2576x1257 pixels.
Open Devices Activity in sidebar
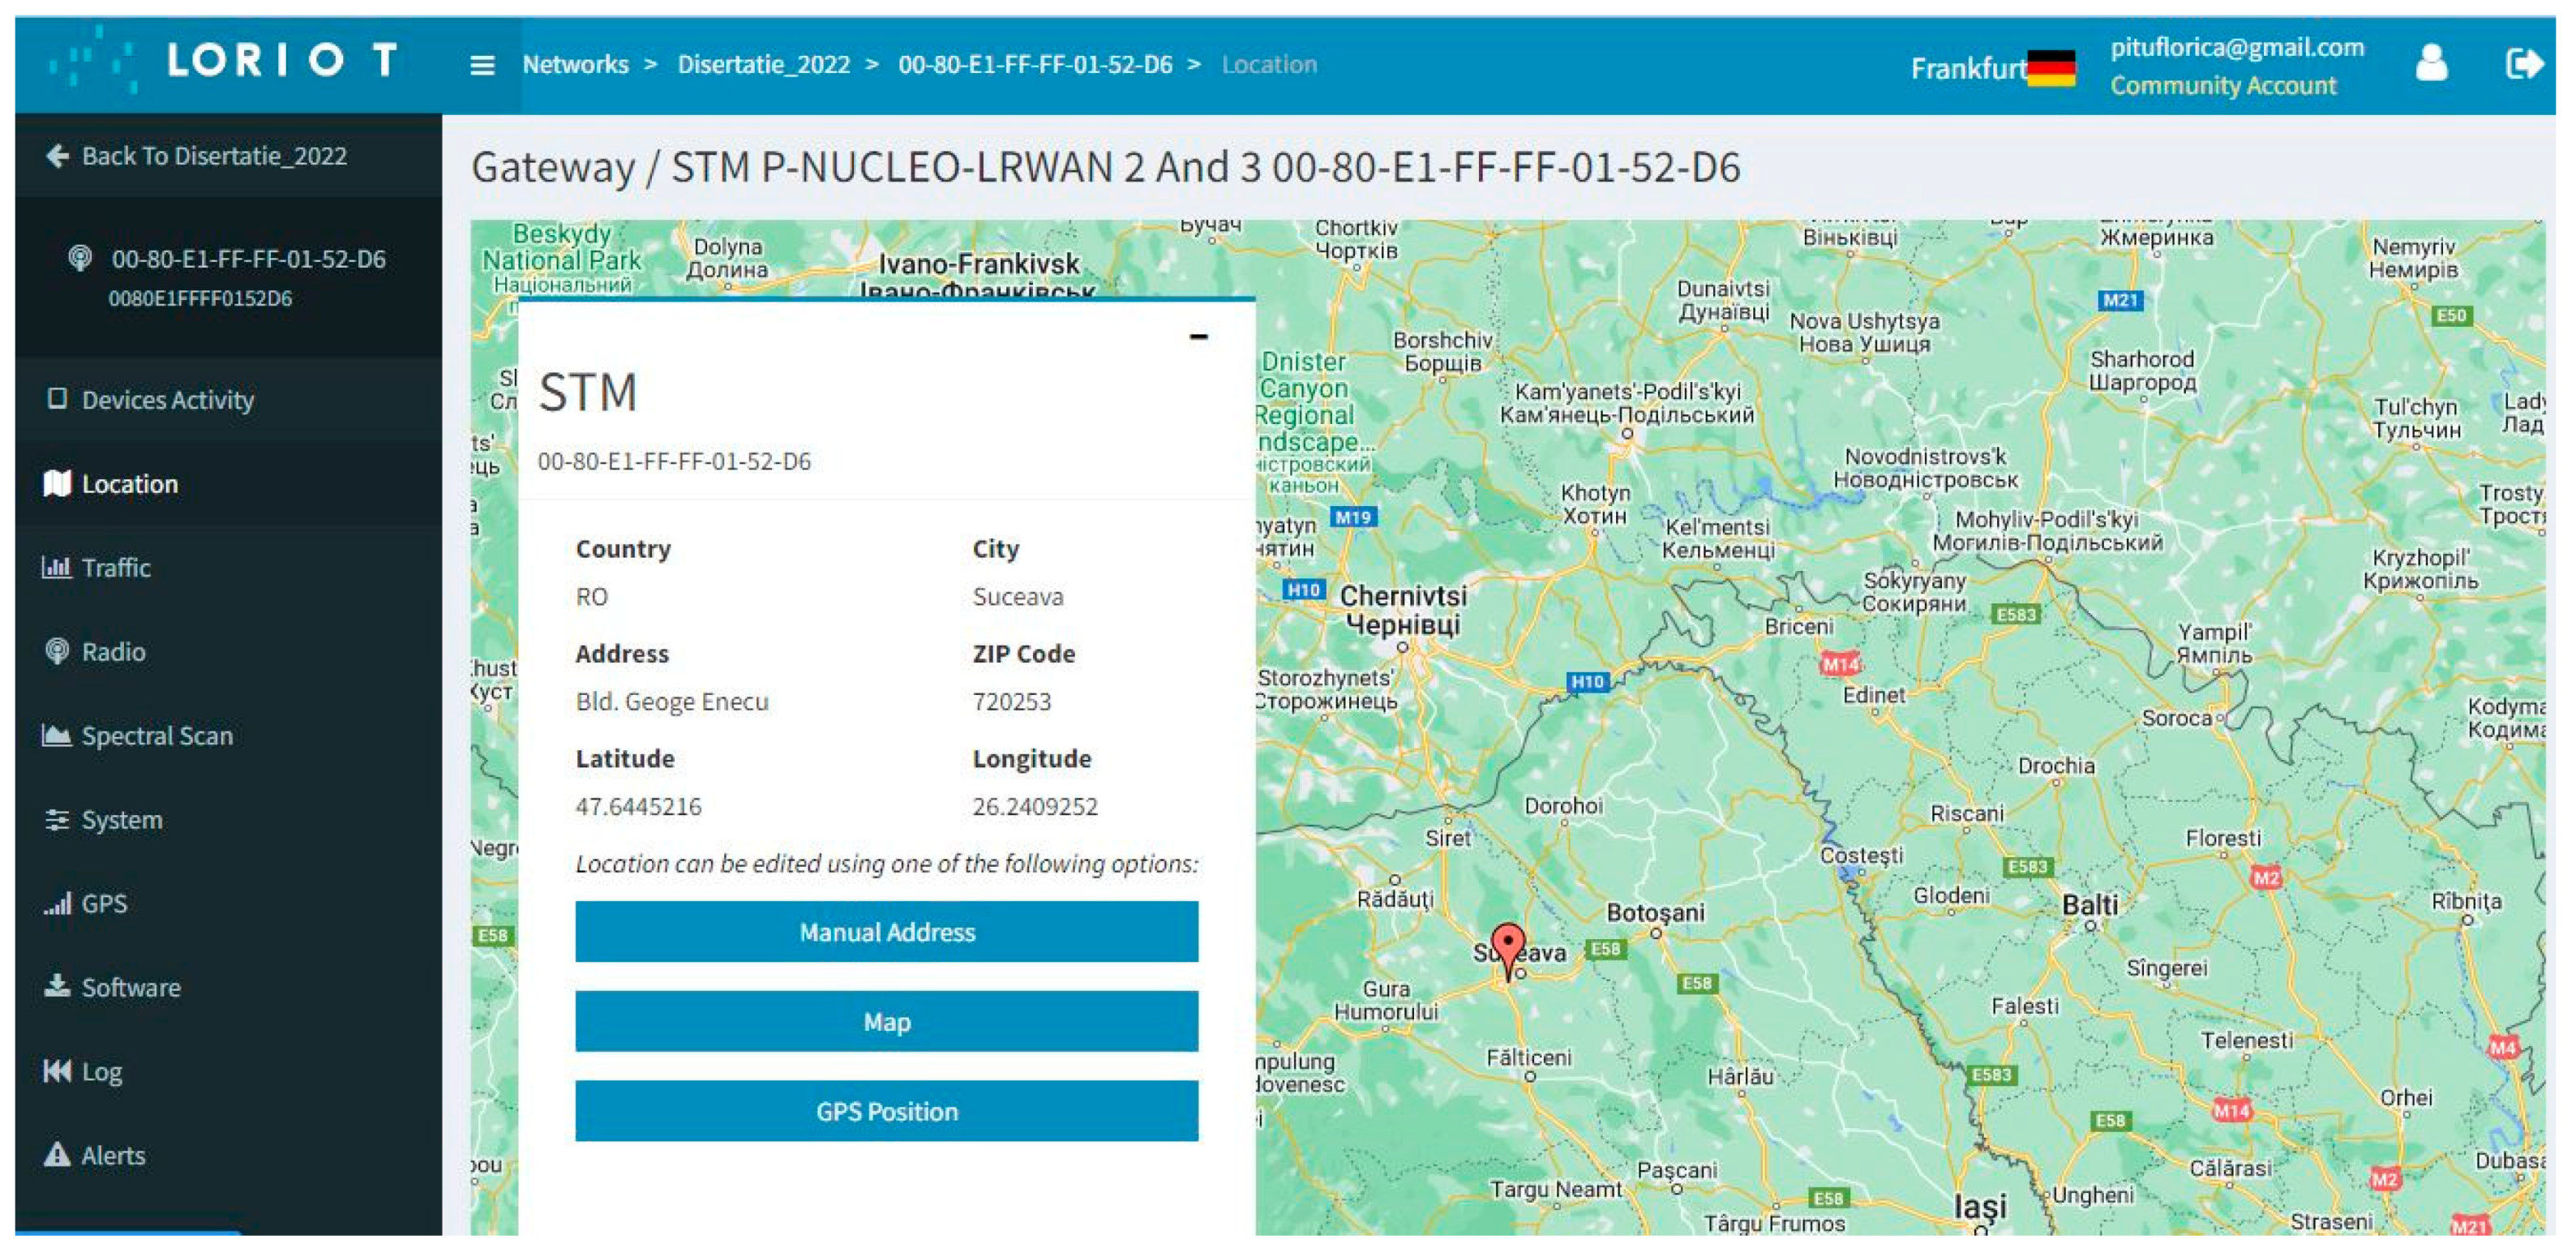click(x=167, y=400)
